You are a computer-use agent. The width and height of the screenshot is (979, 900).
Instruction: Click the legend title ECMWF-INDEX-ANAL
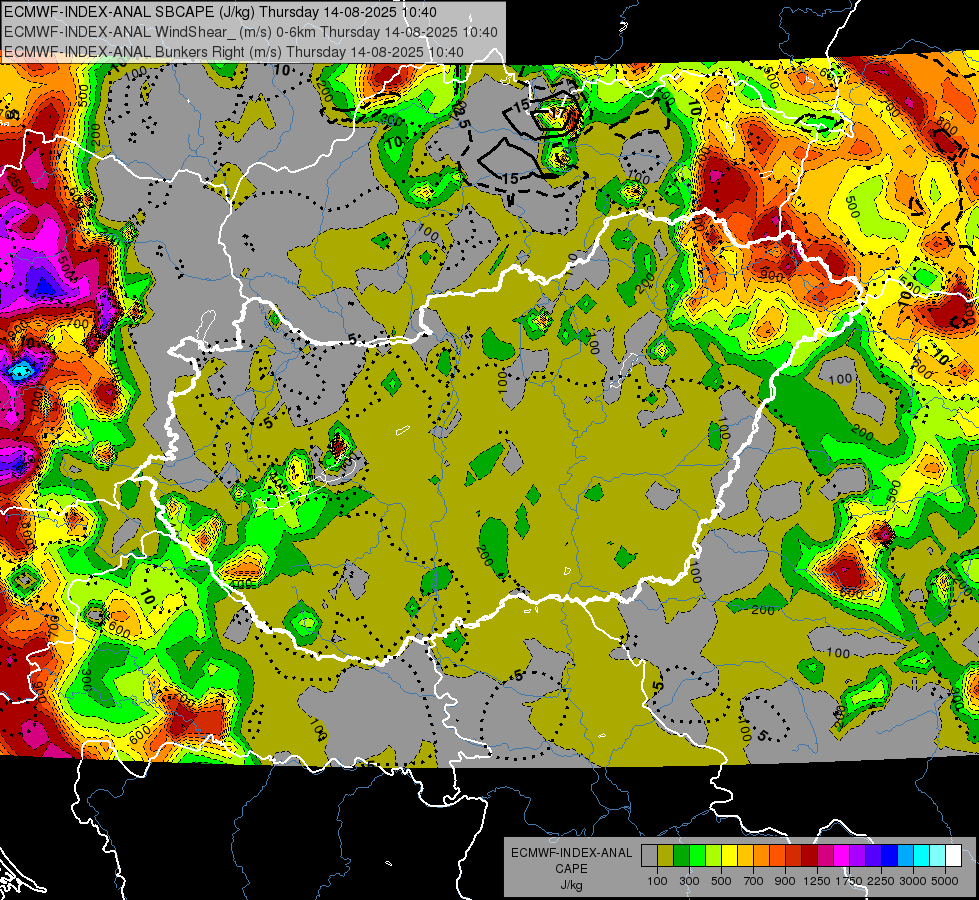tap(572, 853)
